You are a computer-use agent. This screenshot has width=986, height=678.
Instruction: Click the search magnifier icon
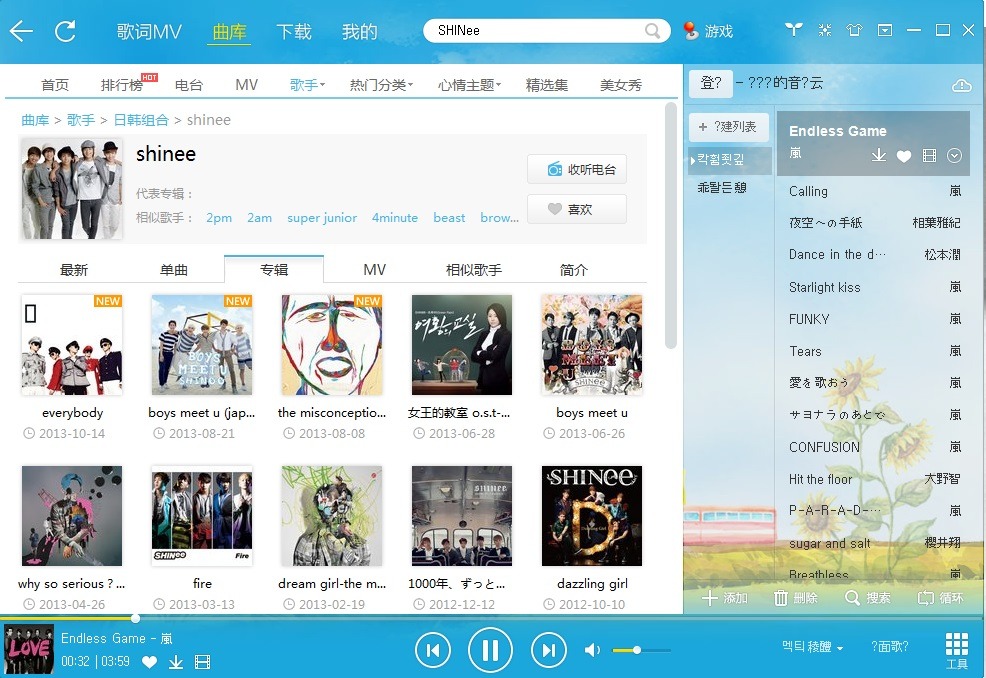(x=653, y=30)
